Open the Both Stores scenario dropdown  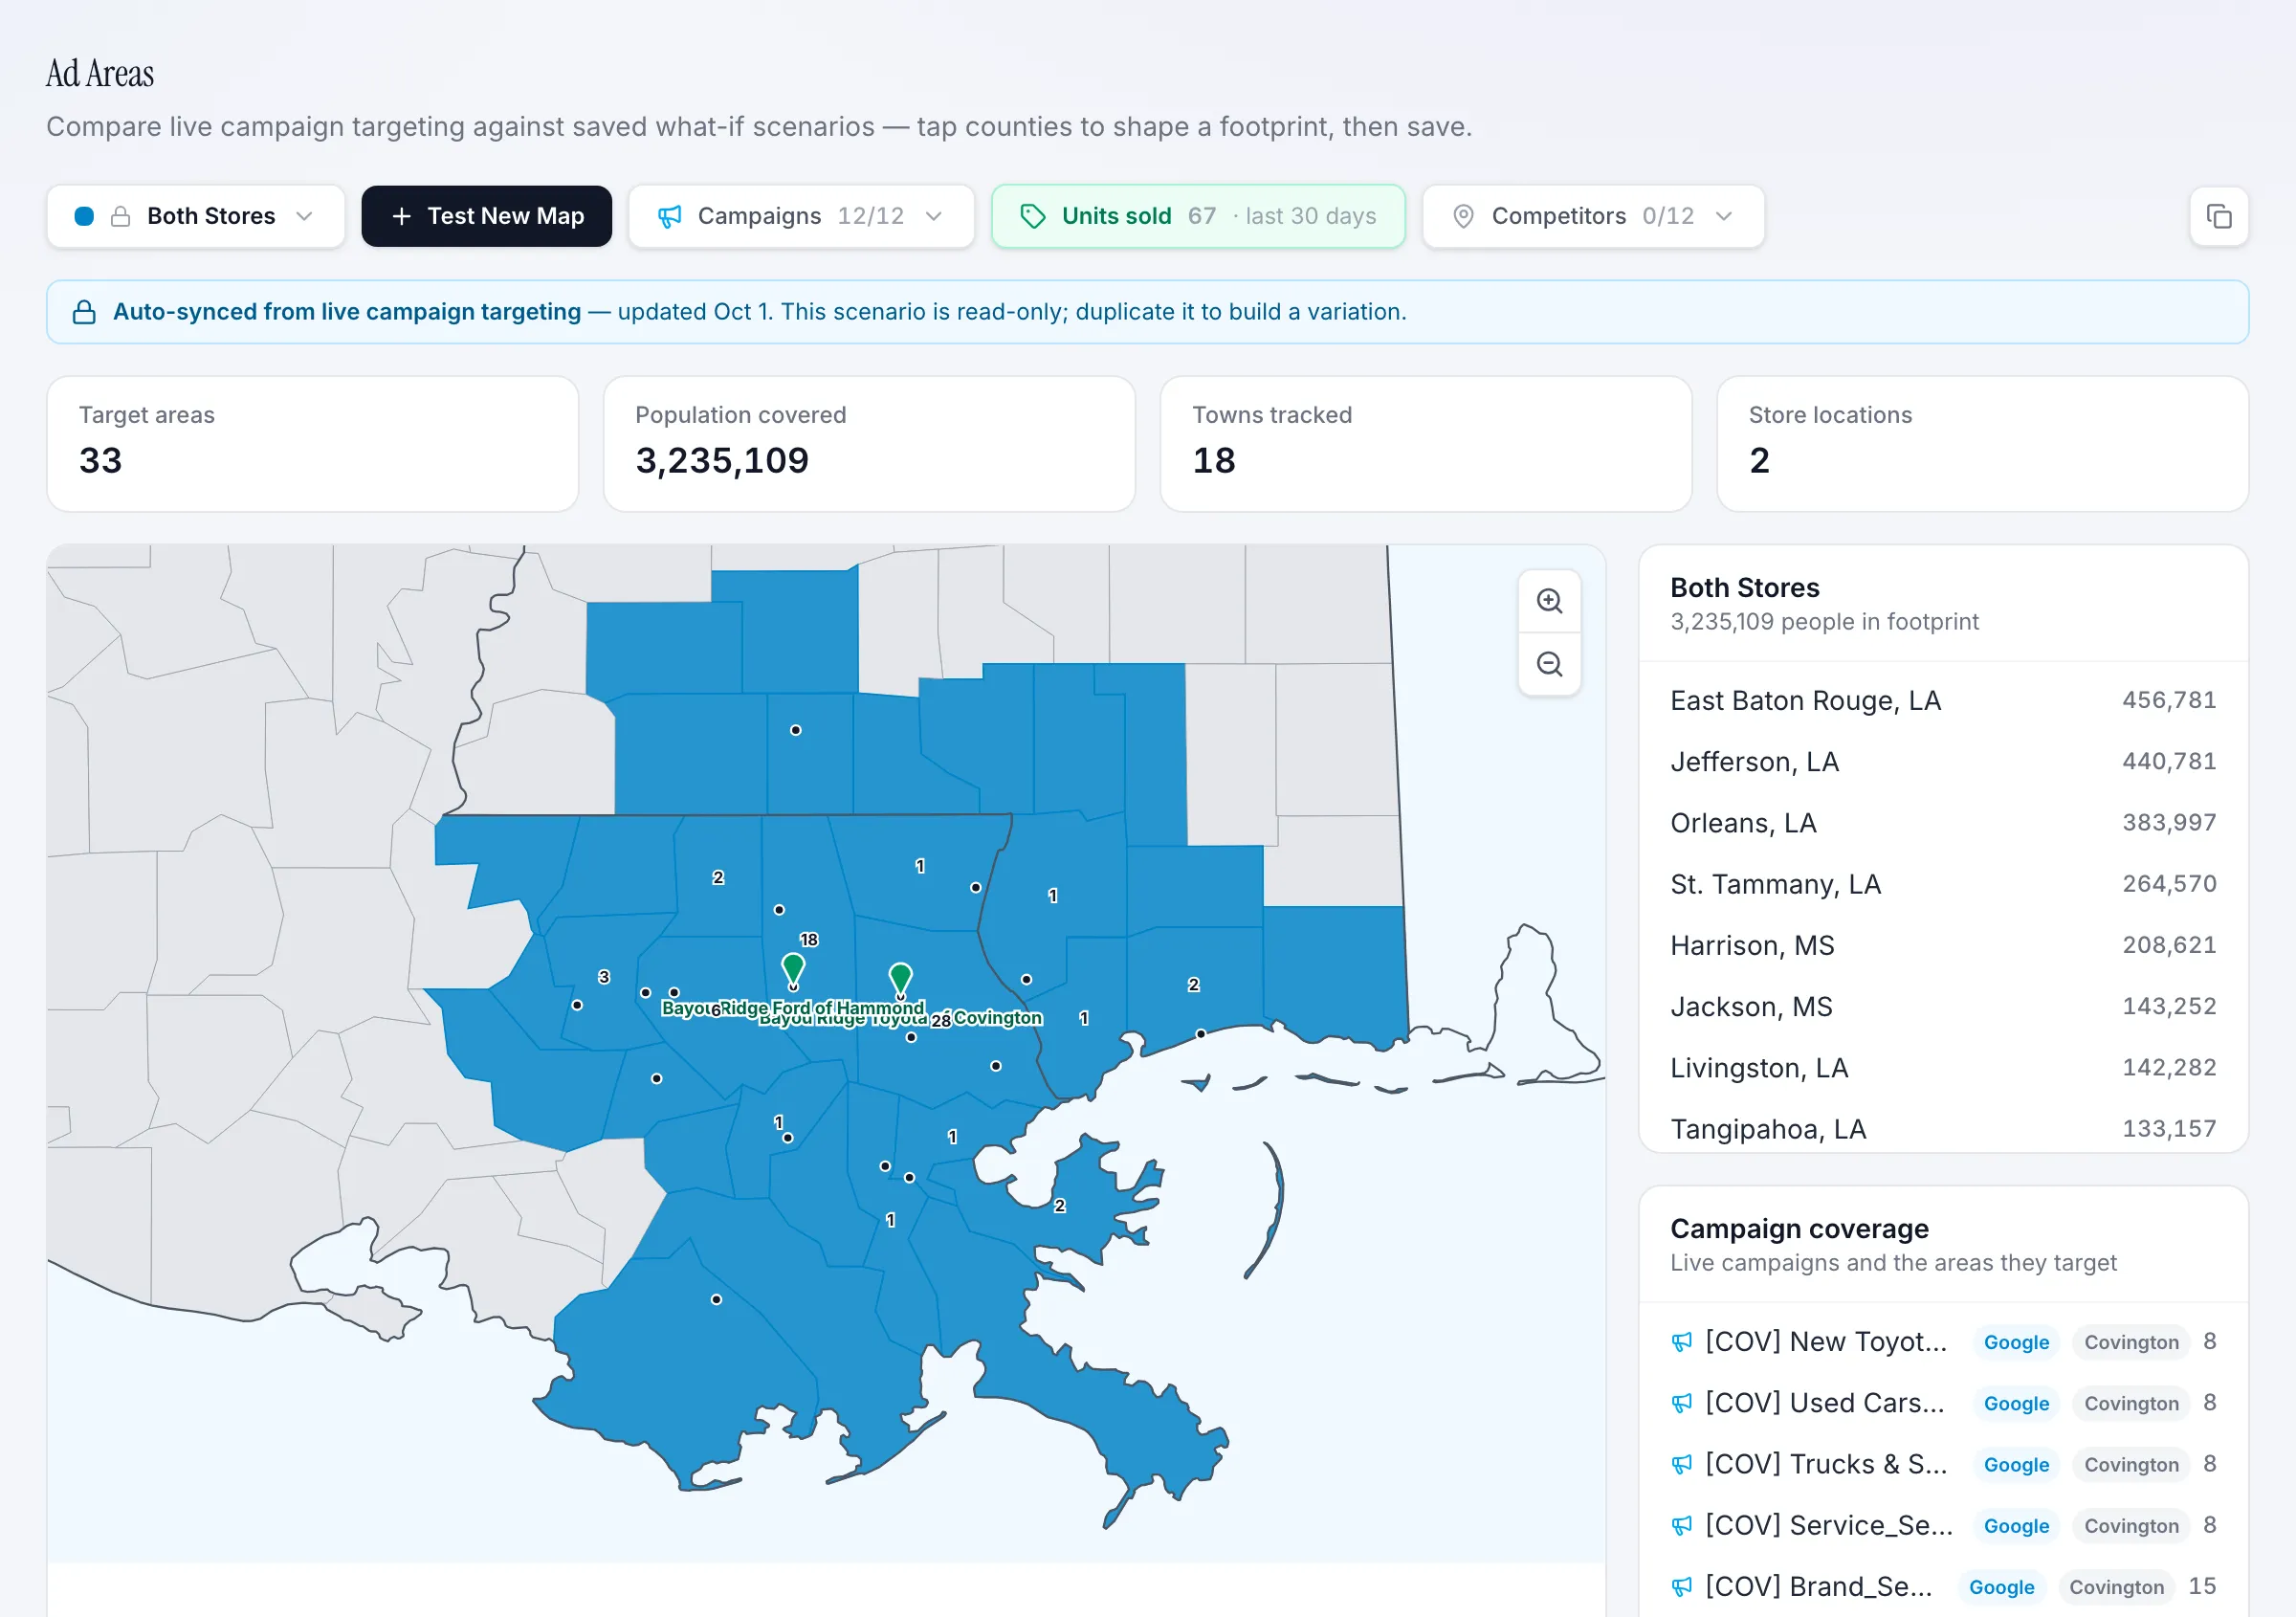[x=196, y=216]
